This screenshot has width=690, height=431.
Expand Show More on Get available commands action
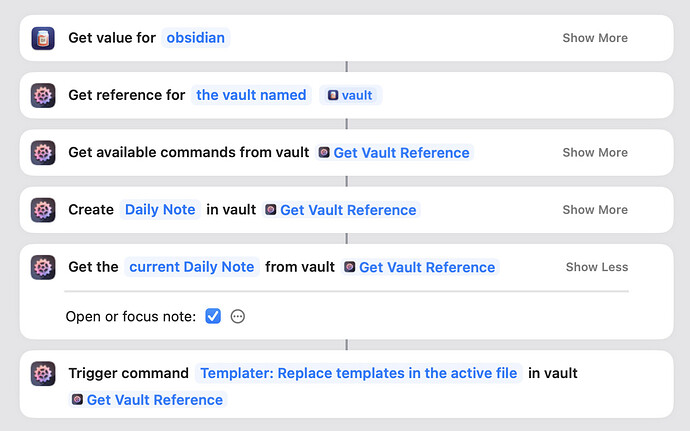pyautogui.click(x=595, y=153)
